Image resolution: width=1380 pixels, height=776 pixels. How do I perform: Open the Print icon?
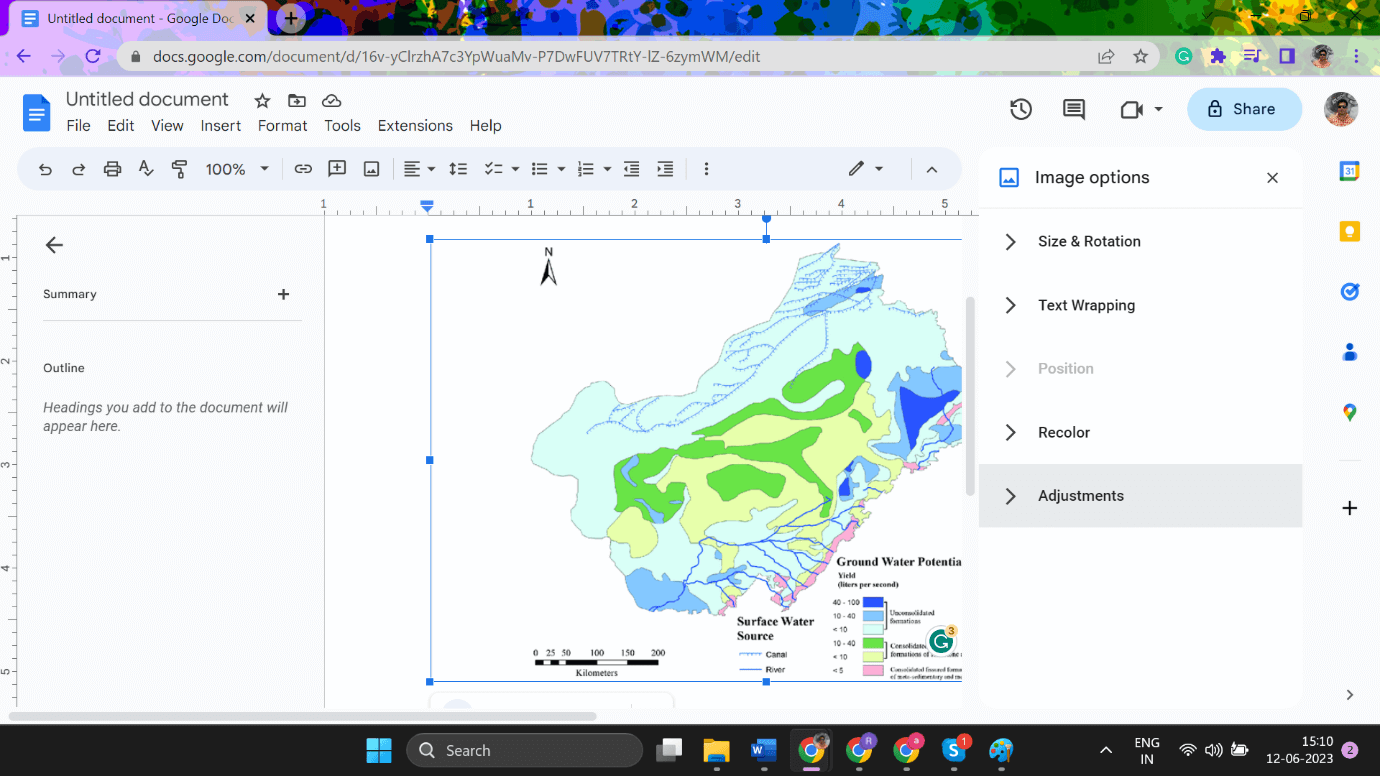(x=112, y=169)
